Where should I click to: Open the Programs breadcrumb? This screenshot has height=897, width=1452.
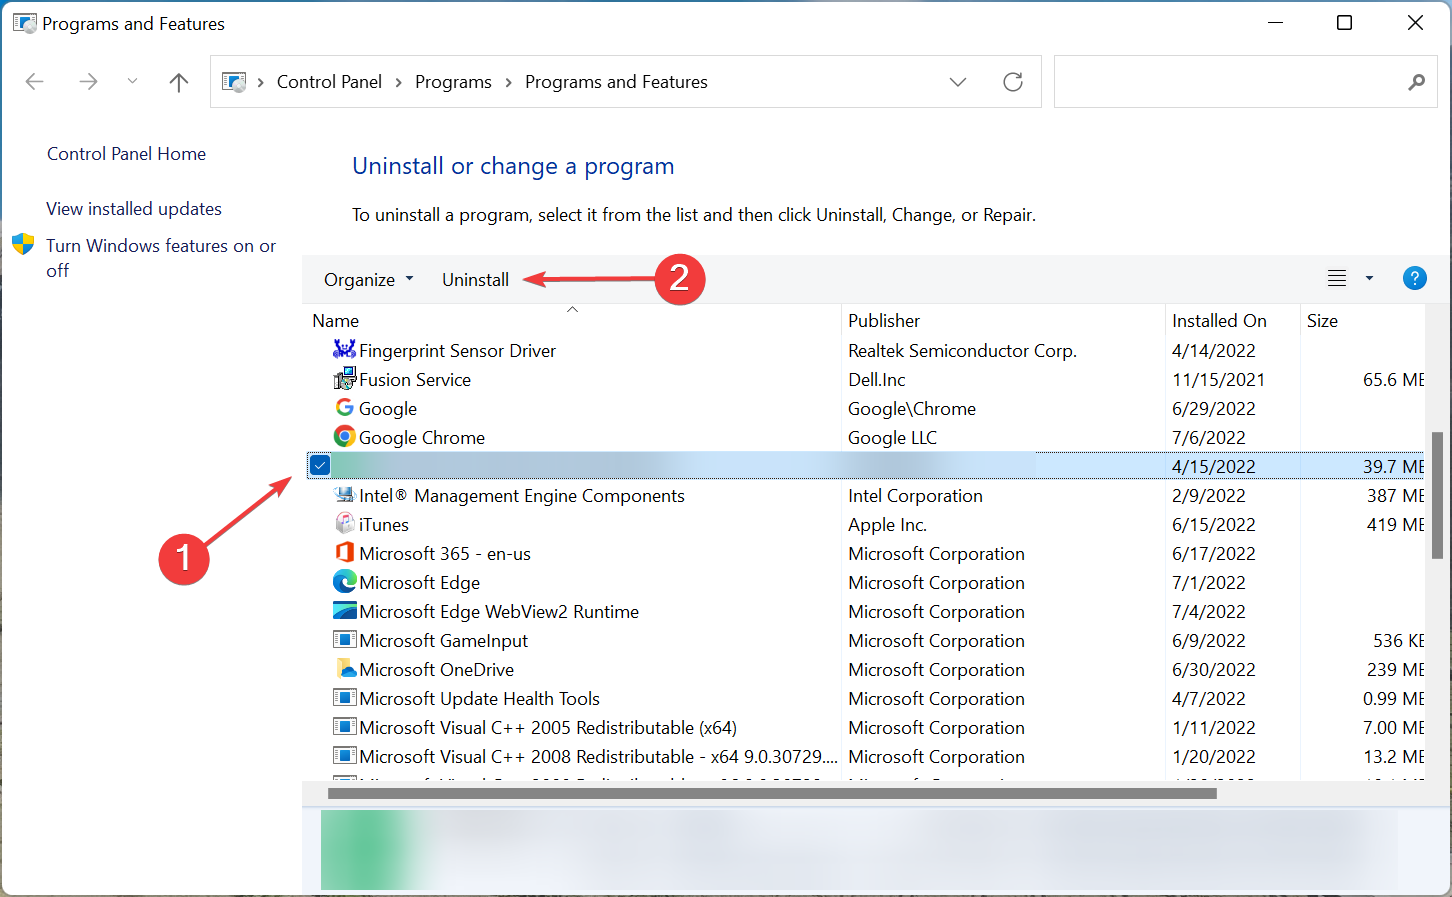(x=453, y=82)
